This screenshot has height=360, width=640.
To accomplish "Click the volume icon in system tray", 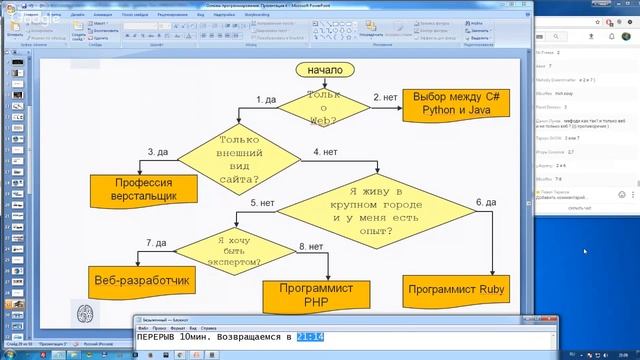I will [605, 356].
